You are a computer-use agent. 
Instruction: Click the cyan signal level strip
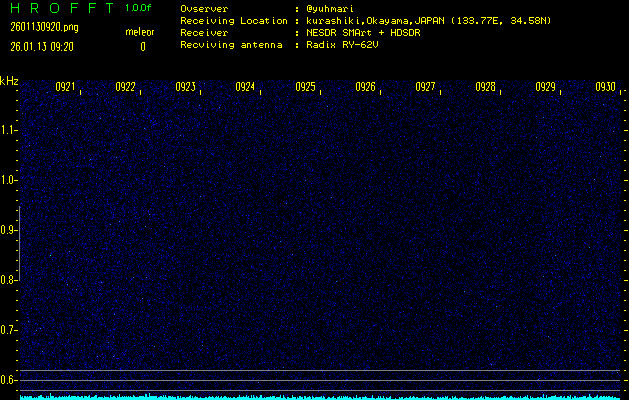click(x=320, y=396)
